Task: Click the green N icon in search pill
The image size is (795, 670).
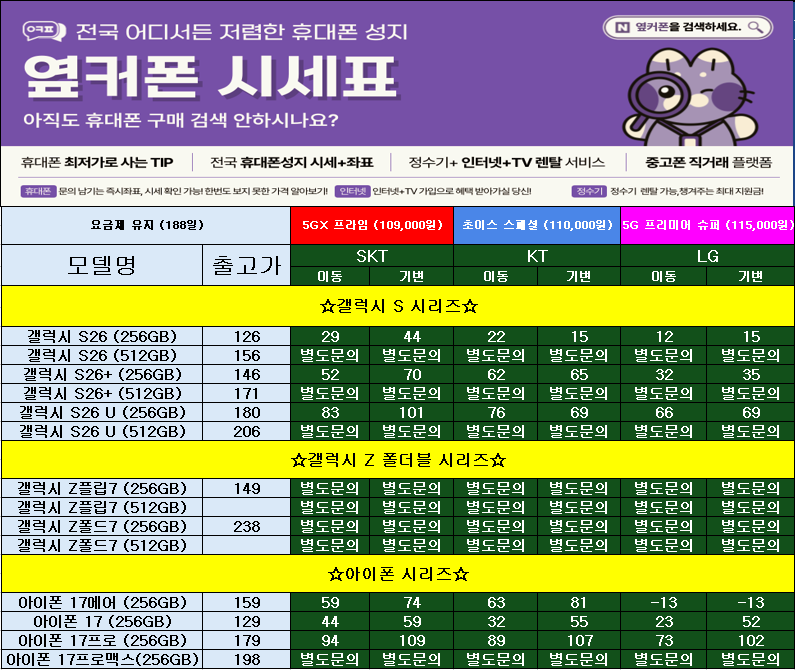Action: pos(622,27)
